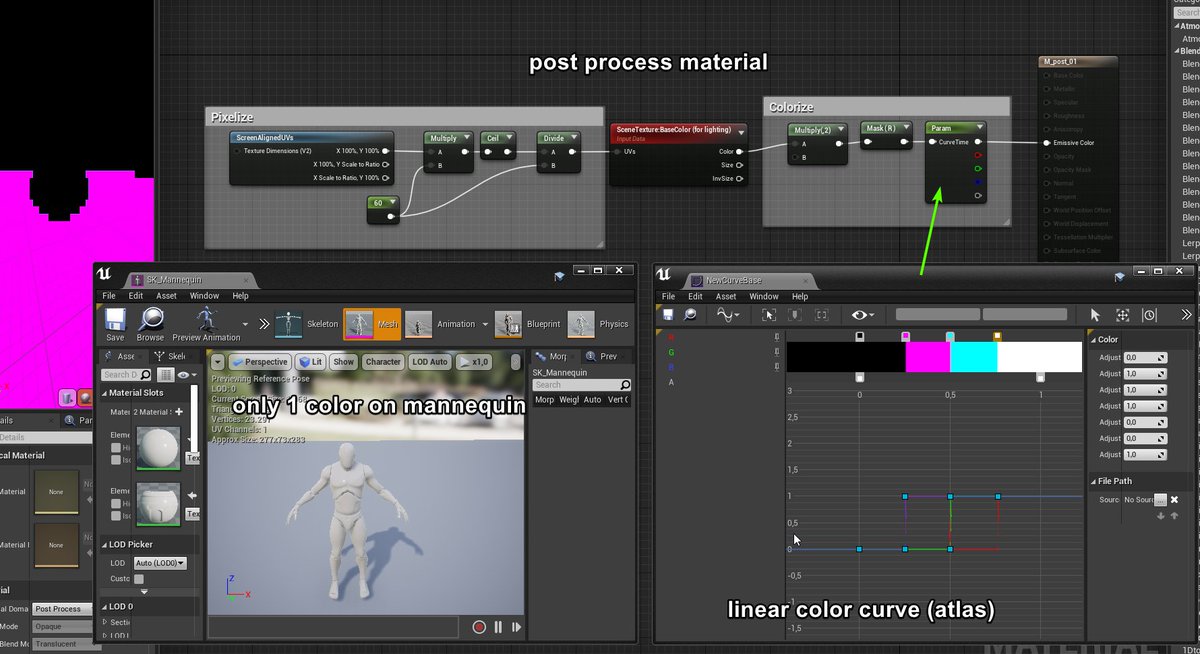Select the cyan color stop marker
This screenshot has width=1200, height=654.
pyautogui.click(x=950, y=337)
